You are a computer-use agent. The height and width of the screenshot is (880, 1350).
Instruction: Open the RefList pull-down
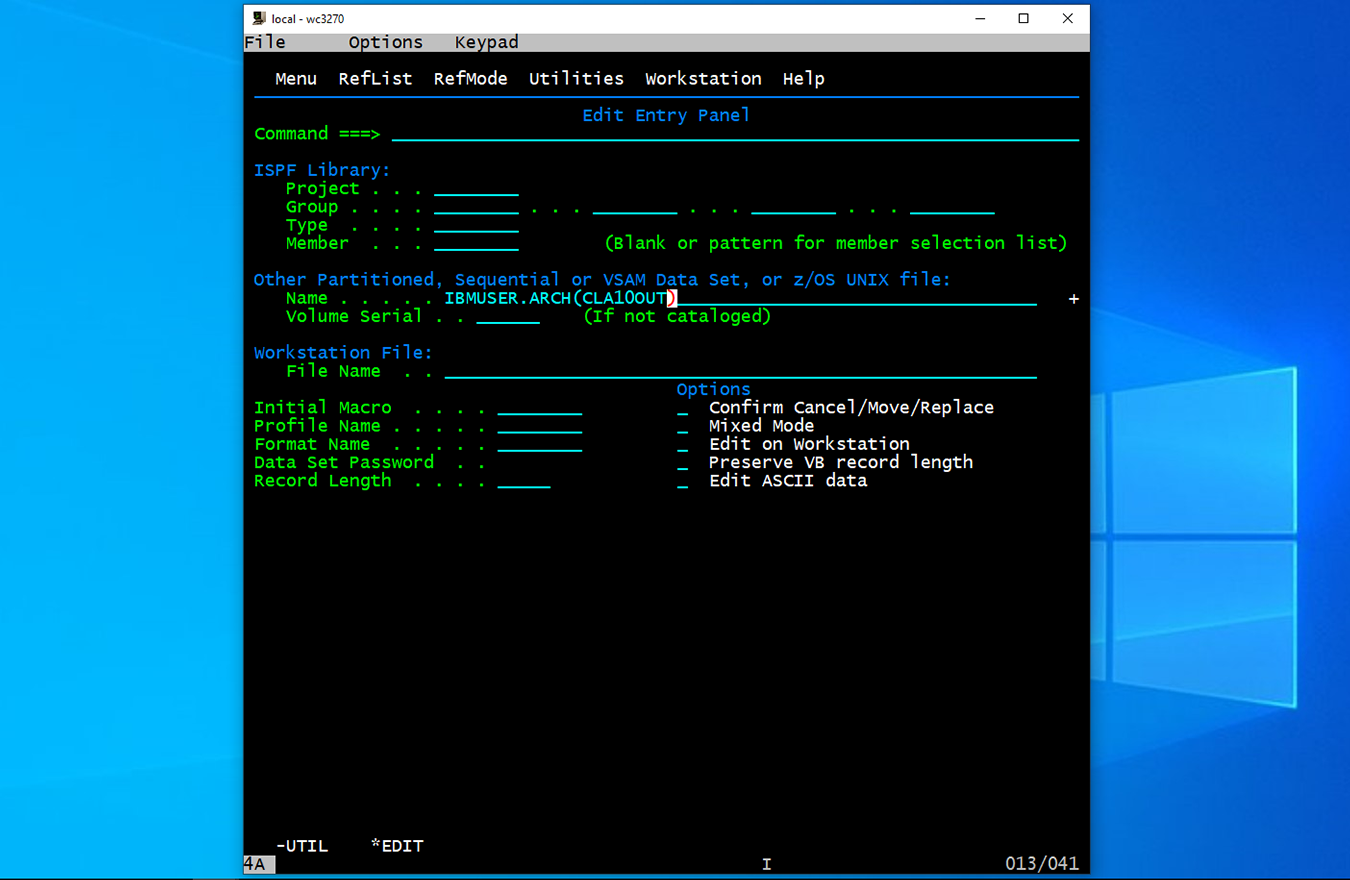[x=375, y=79]
